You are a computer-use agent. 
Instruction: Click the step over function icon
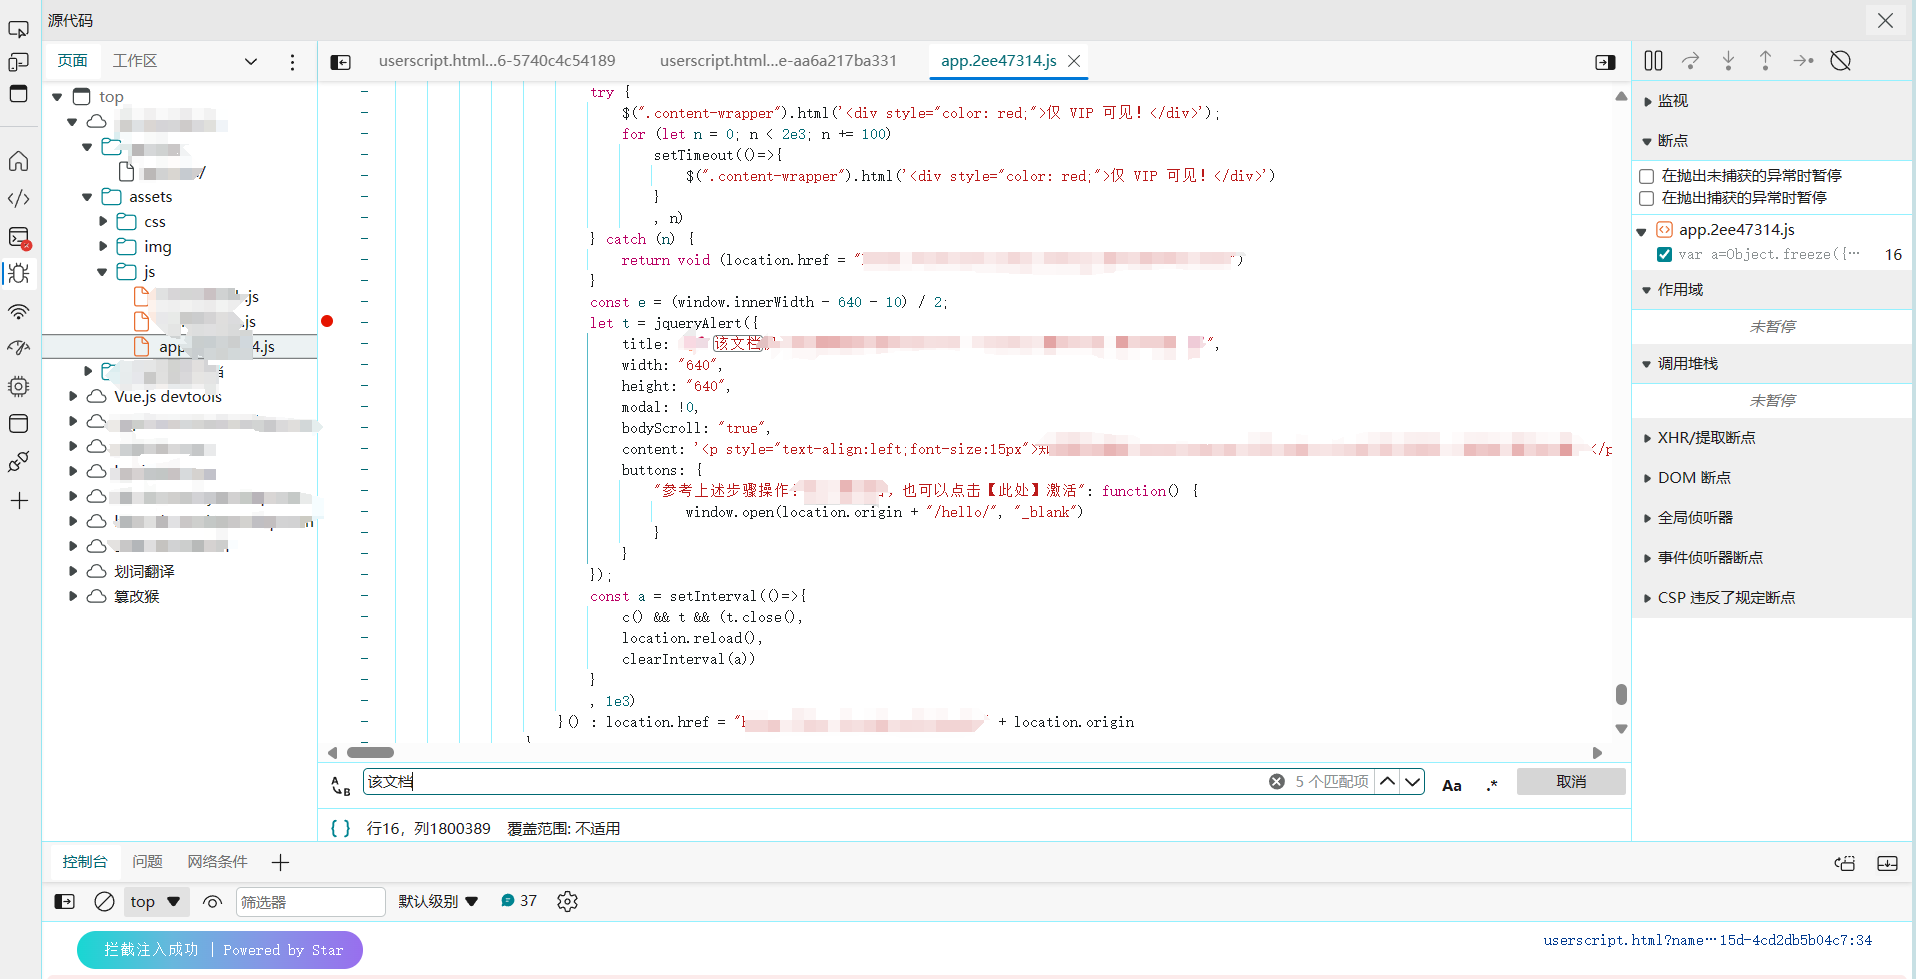[1690, 61]
